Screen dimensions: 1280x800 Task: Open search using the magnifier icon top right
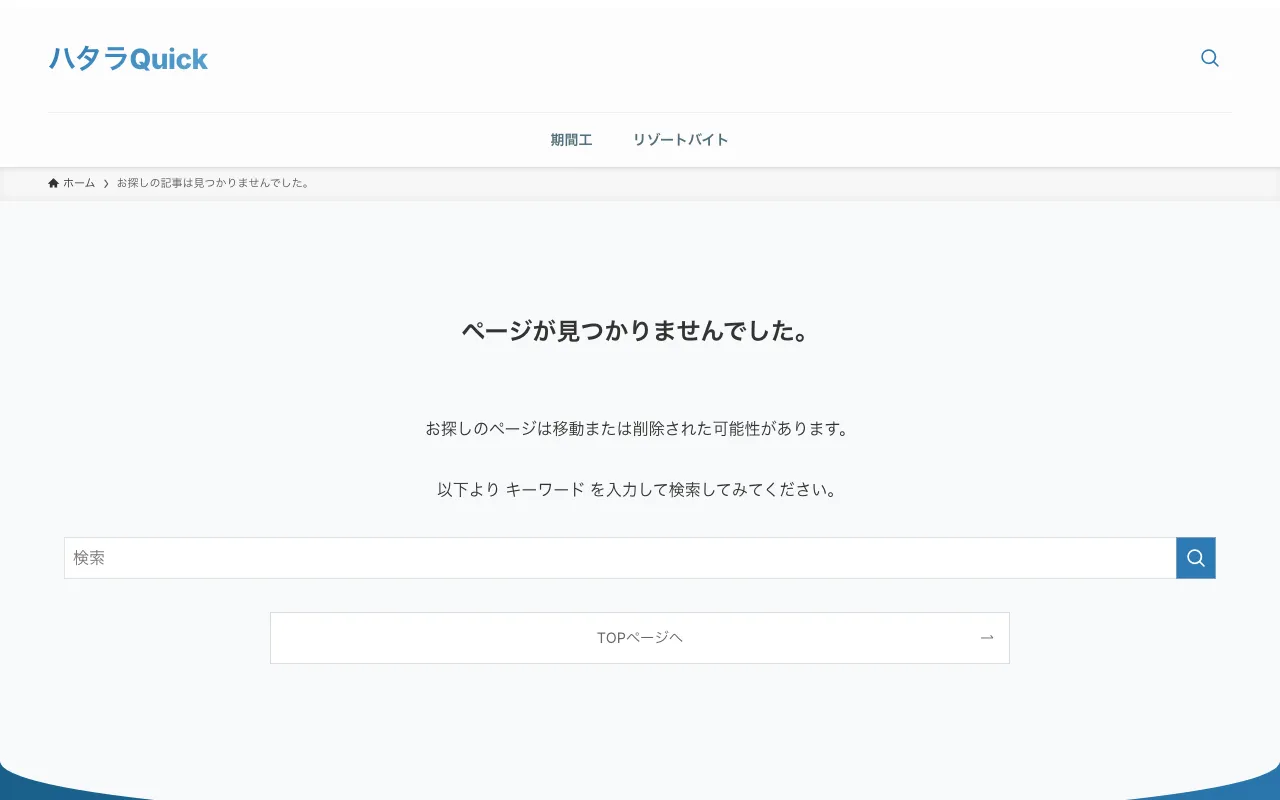tap(1209, 58)
